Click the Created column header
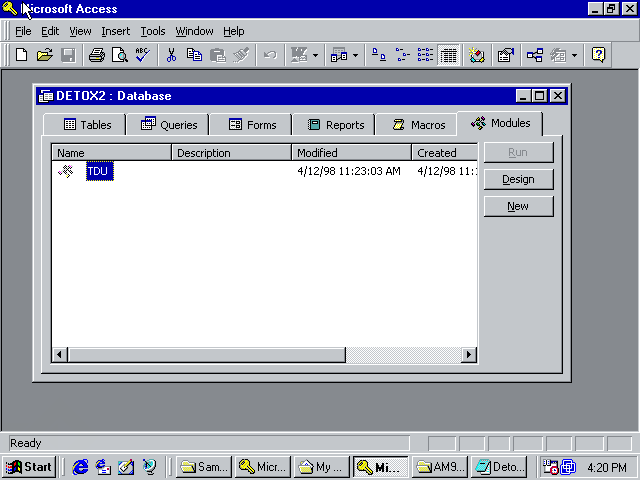640x480 pixels. pos(444,153)
